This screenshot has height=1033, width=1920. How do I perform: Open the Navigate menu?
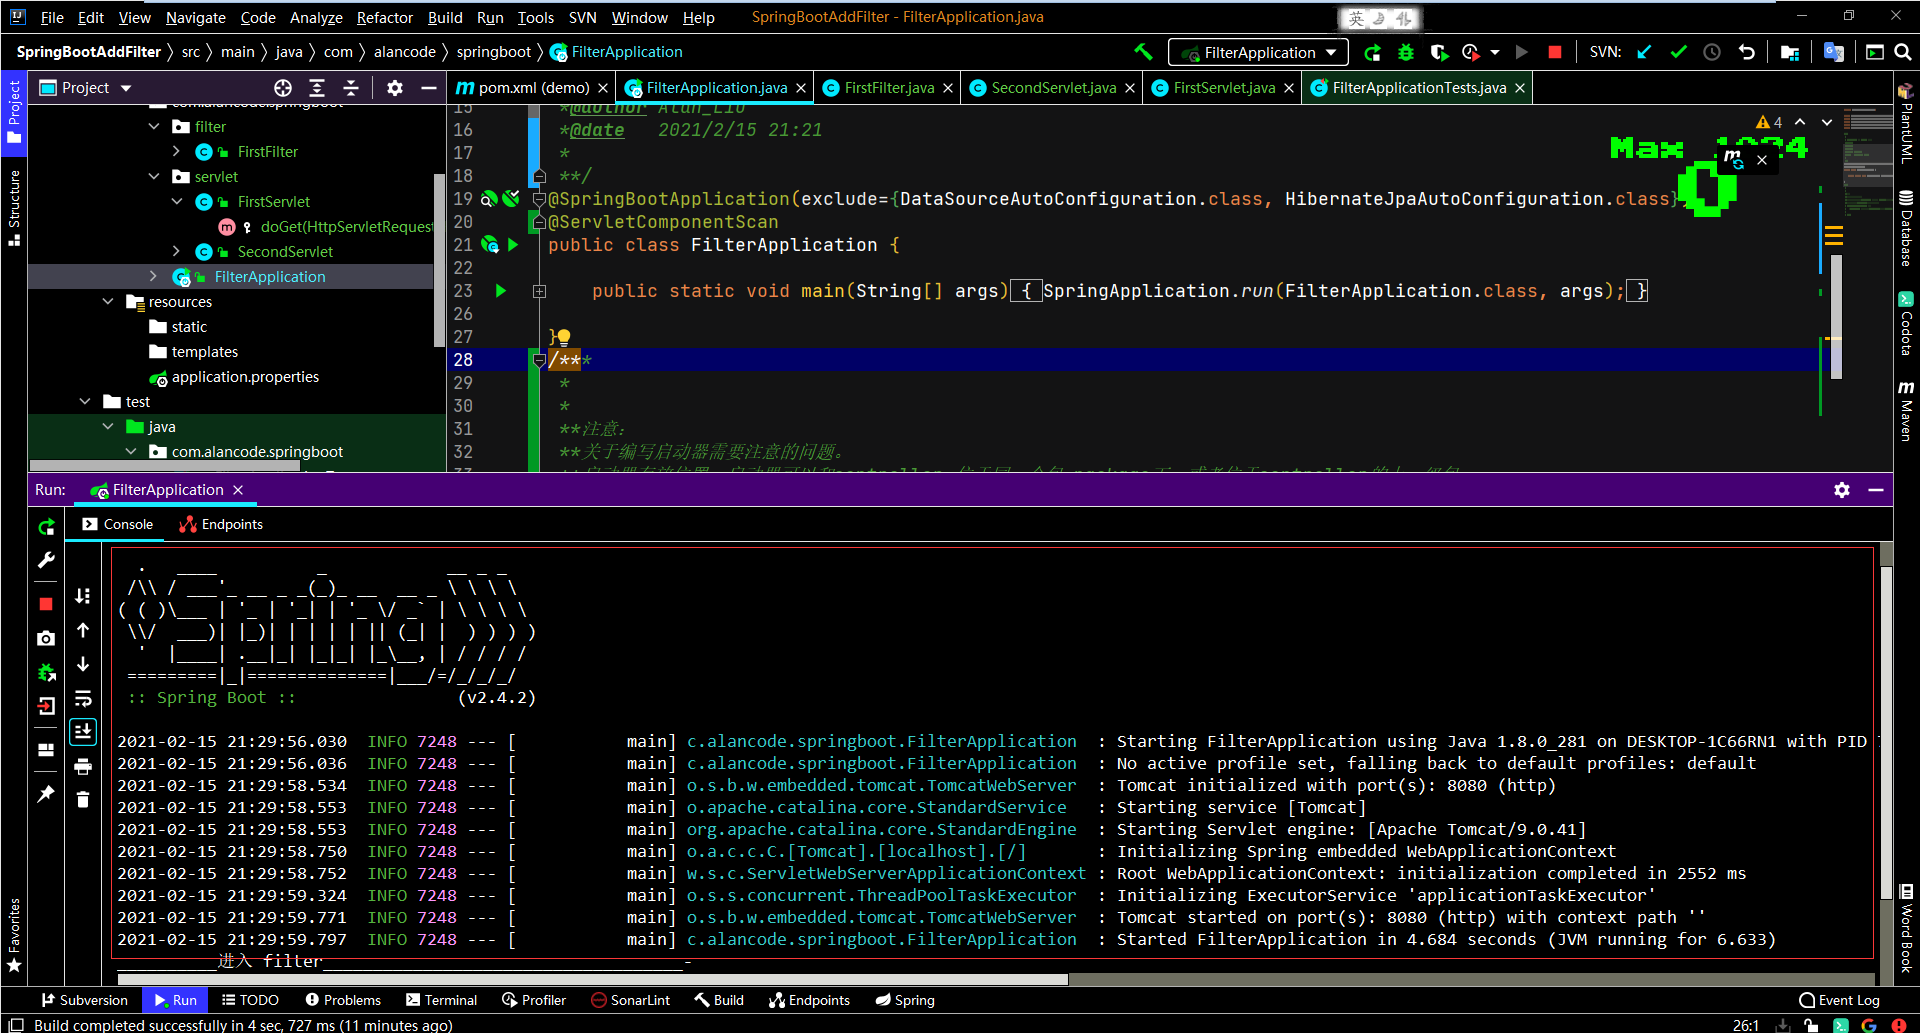pos(195,17)
